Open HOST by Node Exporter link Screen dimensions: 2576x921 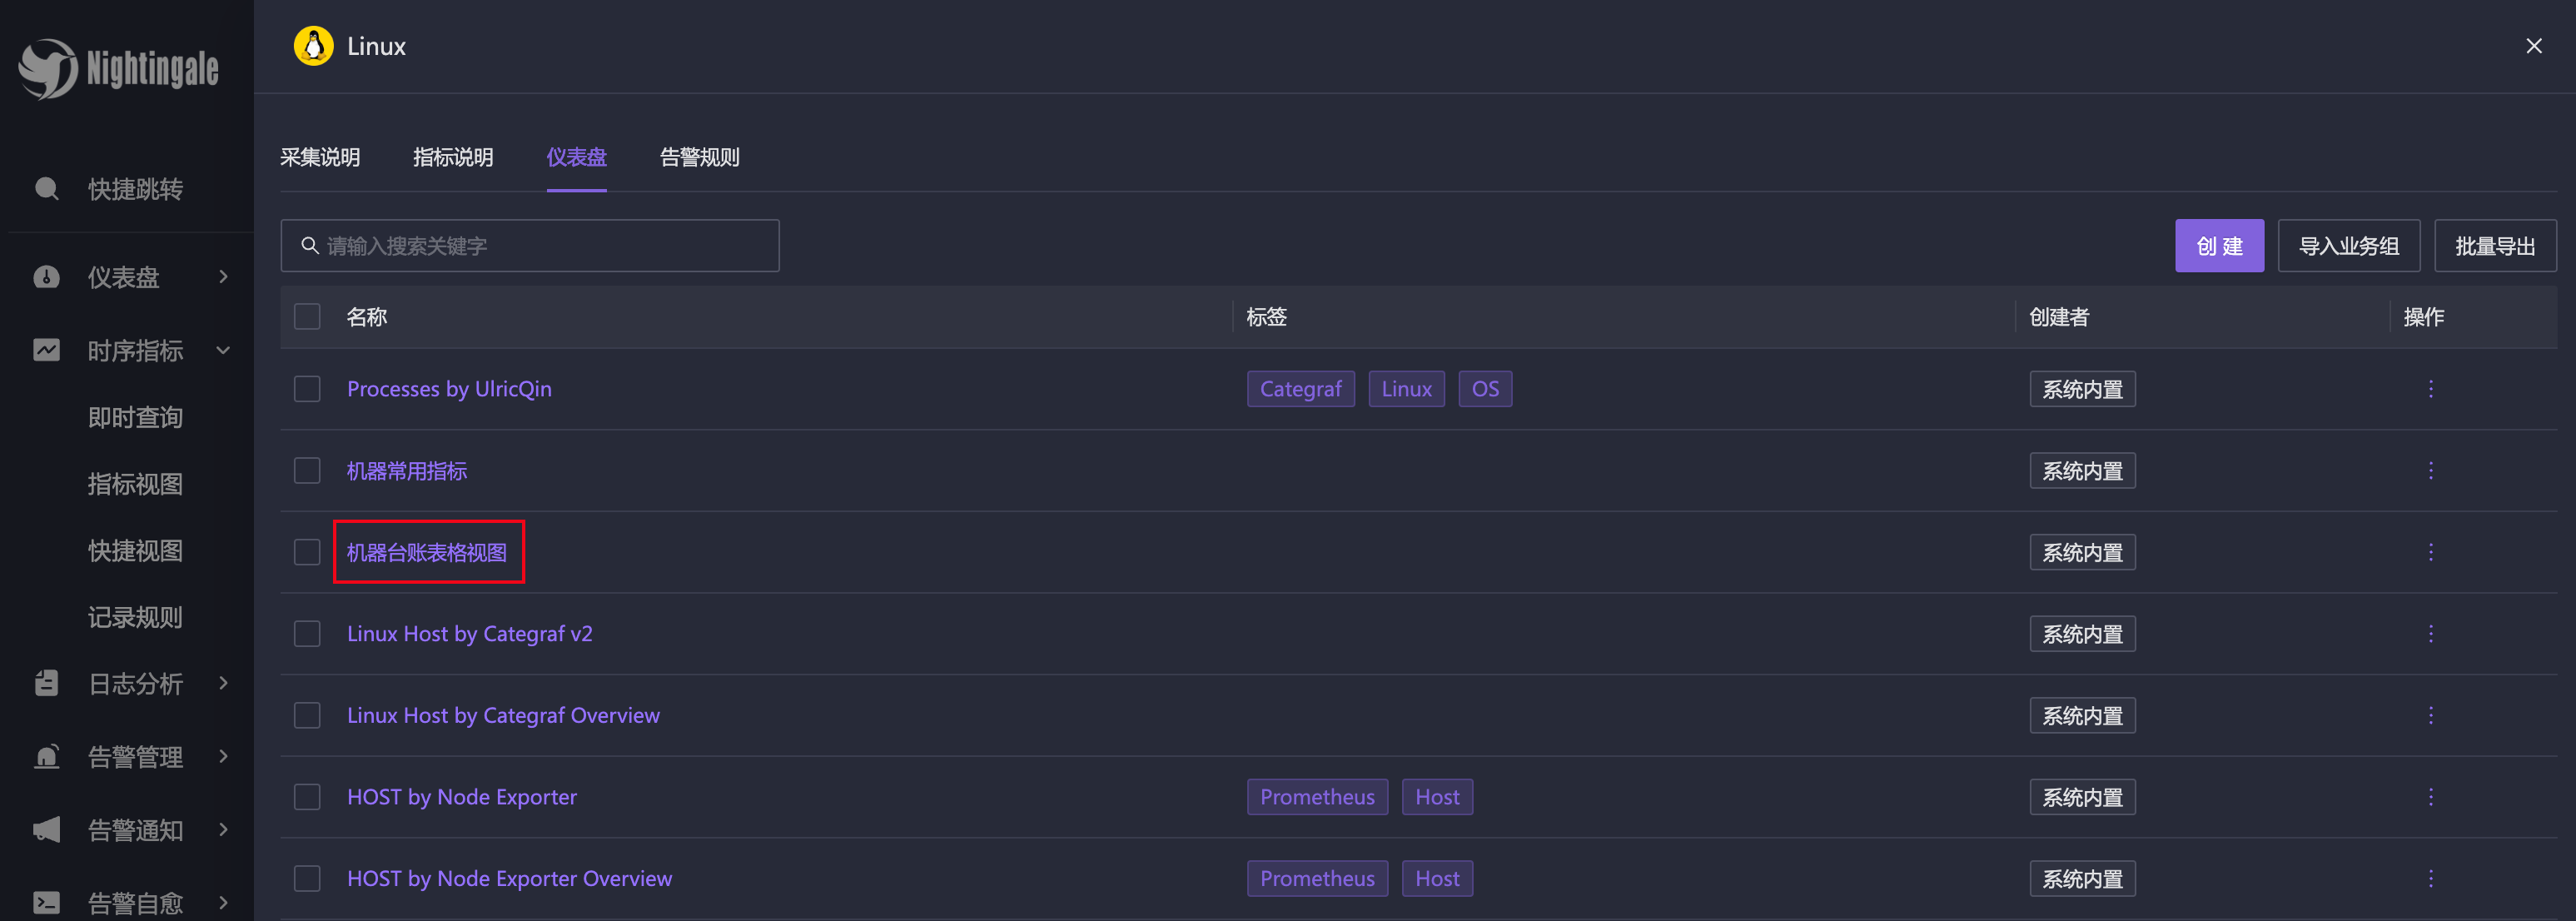point(462,797)
